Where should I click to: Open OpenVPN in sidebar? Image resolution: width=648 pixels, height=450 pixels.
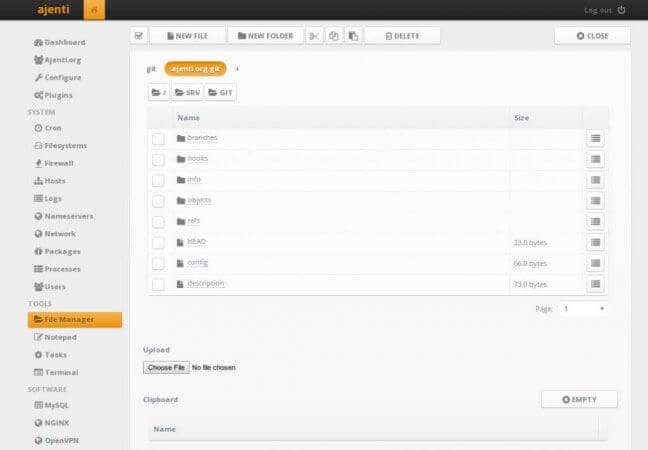point(56,440)
